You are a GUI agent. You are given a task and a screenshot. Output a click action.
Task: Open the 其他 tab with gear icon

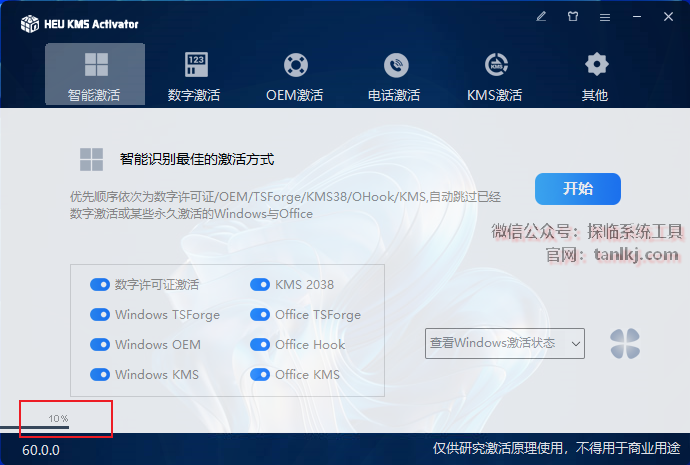point(595,77)
